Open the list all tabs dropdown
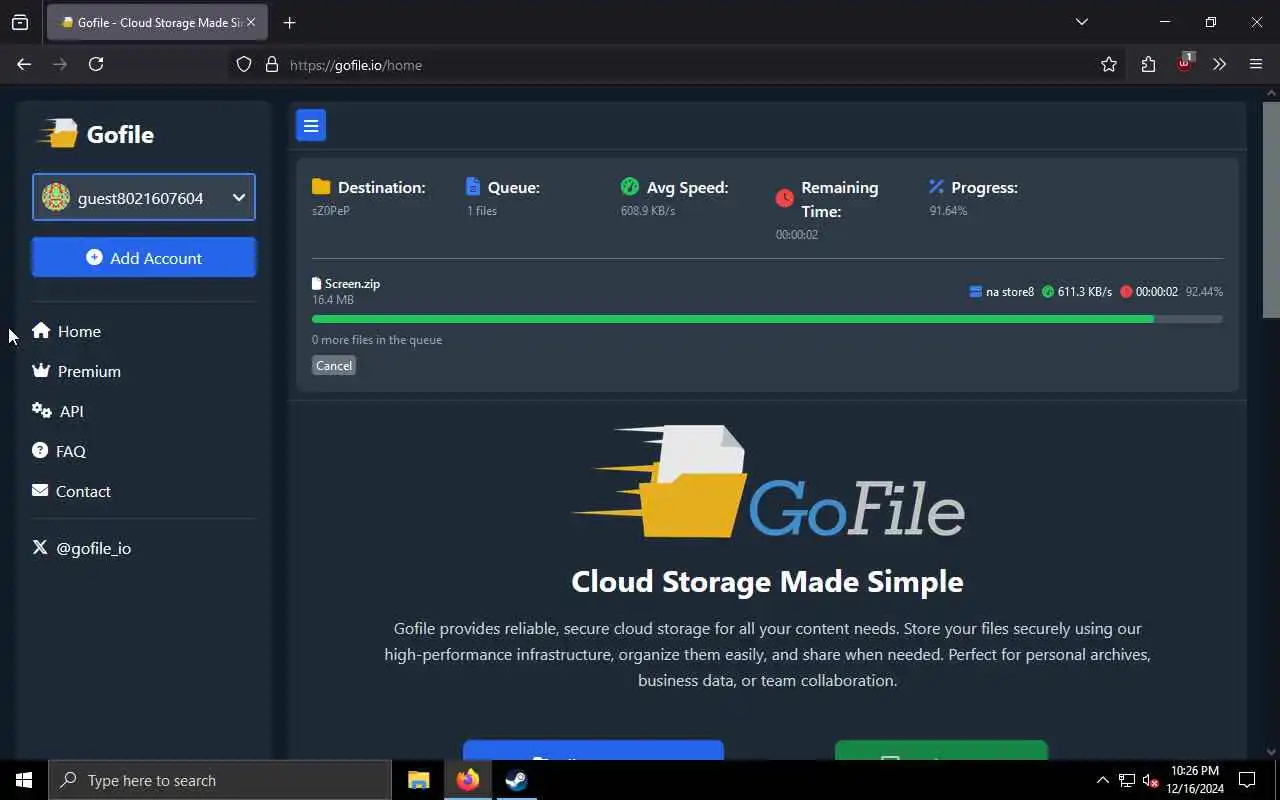 pos(1081,22)
